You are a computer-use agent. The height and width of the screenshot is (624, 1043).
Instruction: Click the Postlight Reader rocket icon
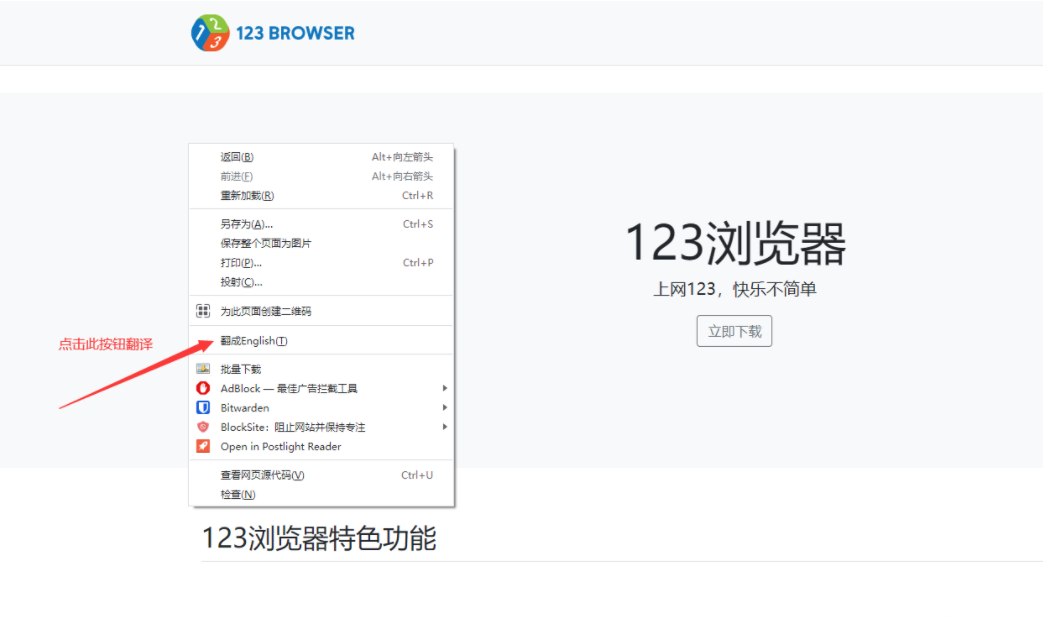203,446
